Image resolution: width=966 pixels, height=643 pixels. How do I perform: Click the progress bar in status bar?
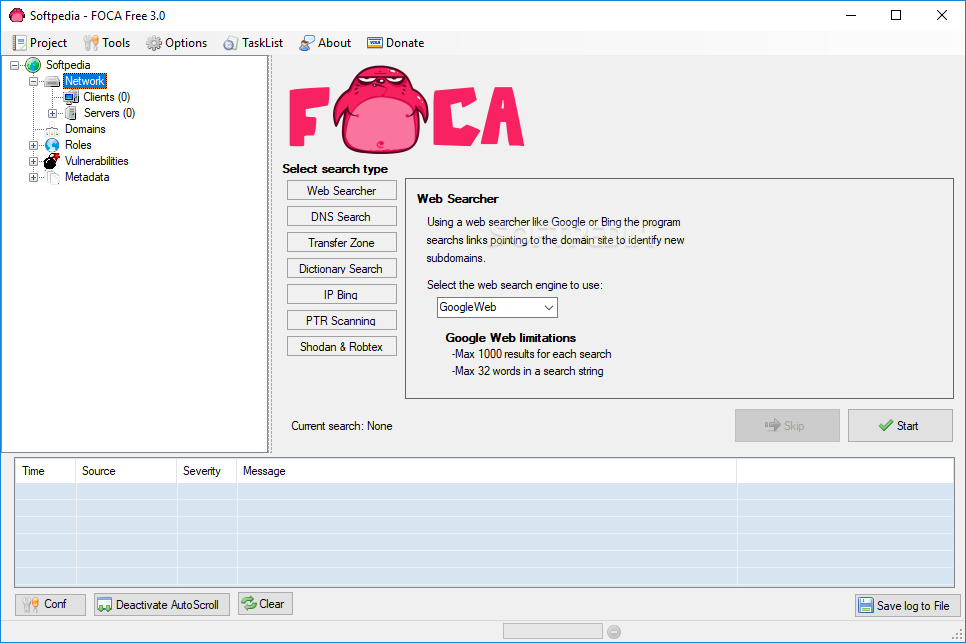tap(553, 631)
